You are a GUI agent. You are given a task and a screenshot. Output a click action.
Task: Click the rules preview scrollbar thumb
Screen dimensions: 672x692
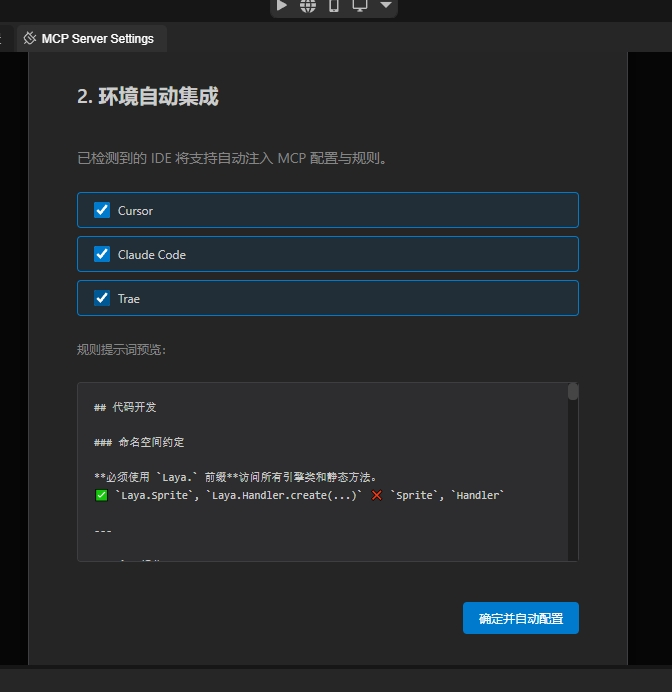[x=573, y=391]
